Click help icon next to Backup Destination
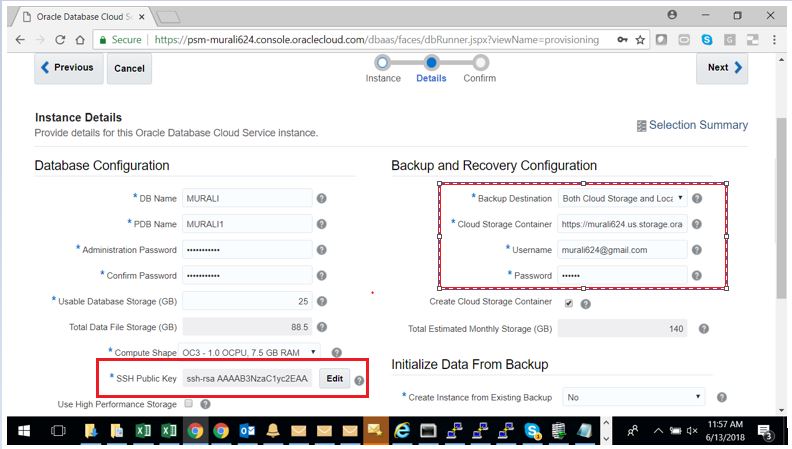This screenshot has height=449, width=792. pos(697,198)
